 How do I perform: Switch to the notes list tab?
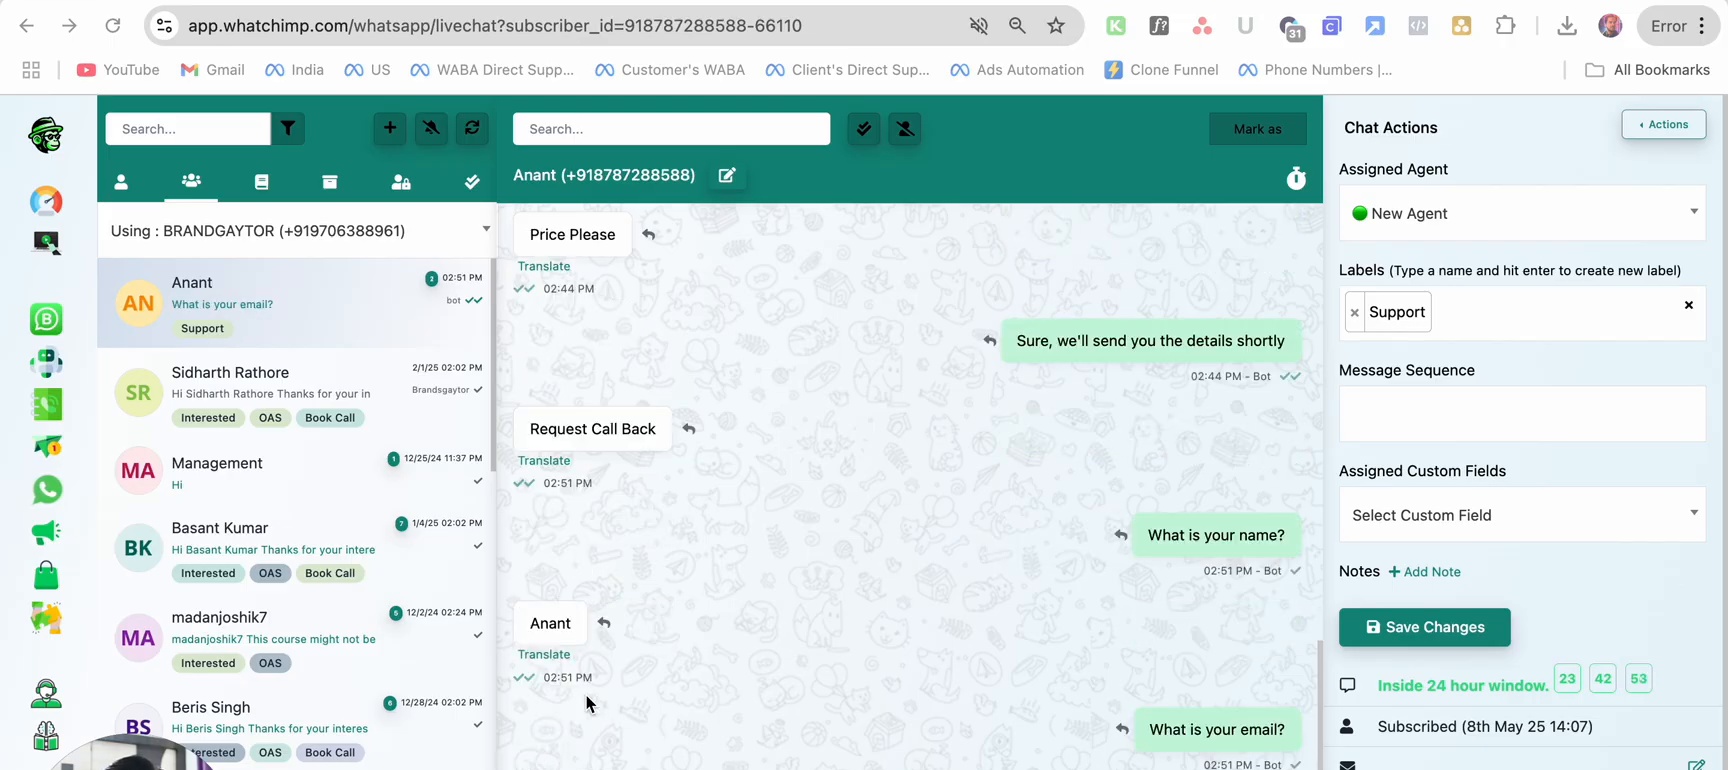261,182
